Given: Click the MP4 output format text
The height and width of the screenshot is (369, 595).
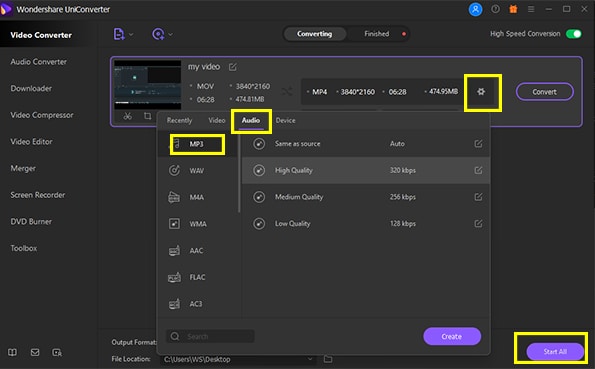Looking at the screenshot, I should (x=320, y=92).
